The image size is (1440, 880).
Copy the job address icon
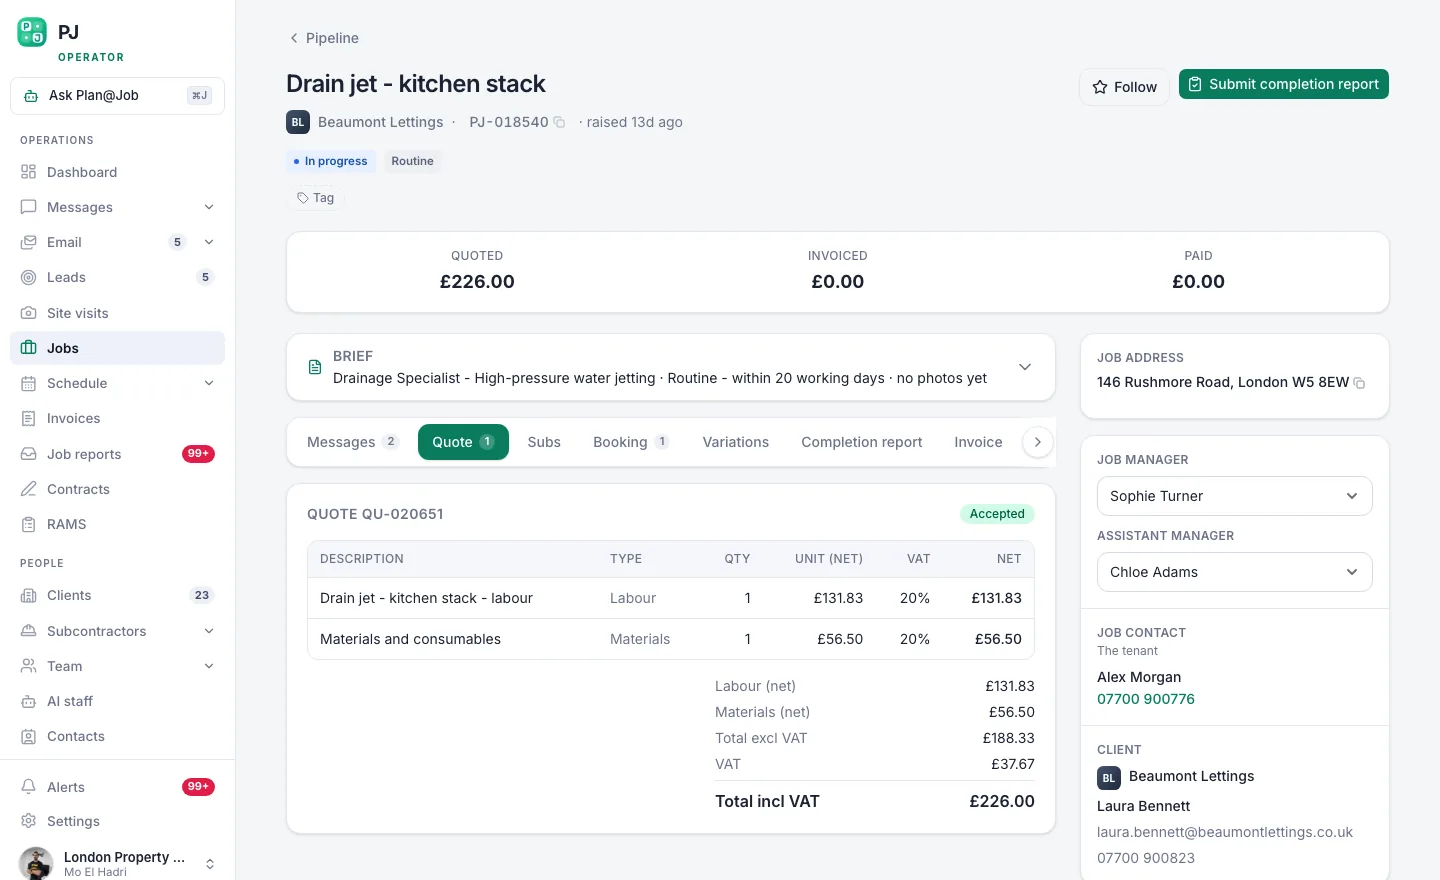1359,383
